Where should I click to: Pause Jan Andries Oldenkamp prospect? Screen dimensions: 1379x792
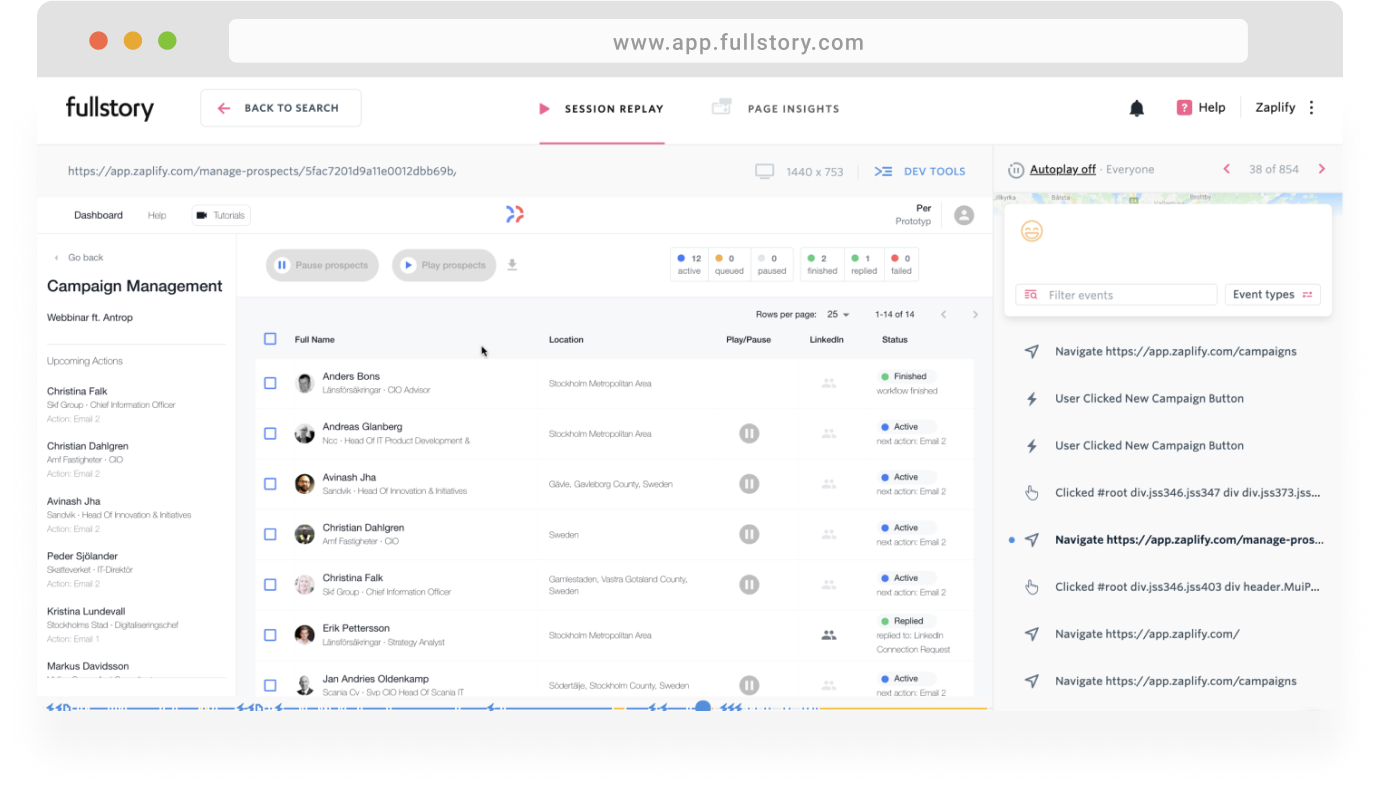tap(749, 685)
